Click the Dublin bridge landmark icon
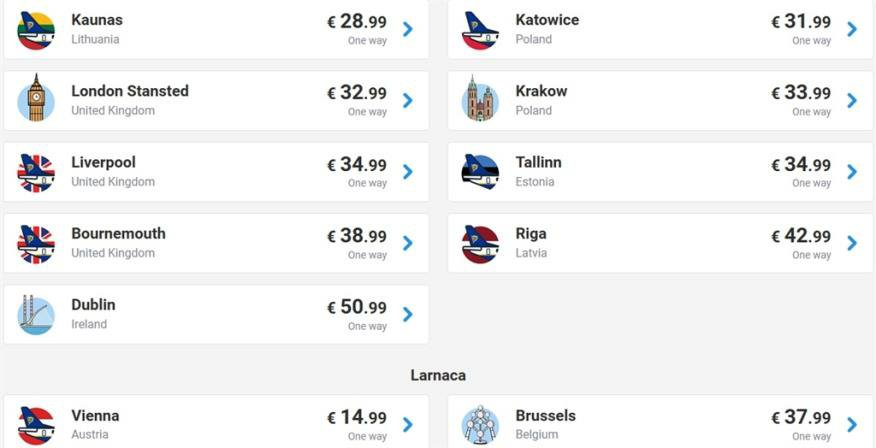The height and width of the screenshot is (448, 876). point(36,315)
